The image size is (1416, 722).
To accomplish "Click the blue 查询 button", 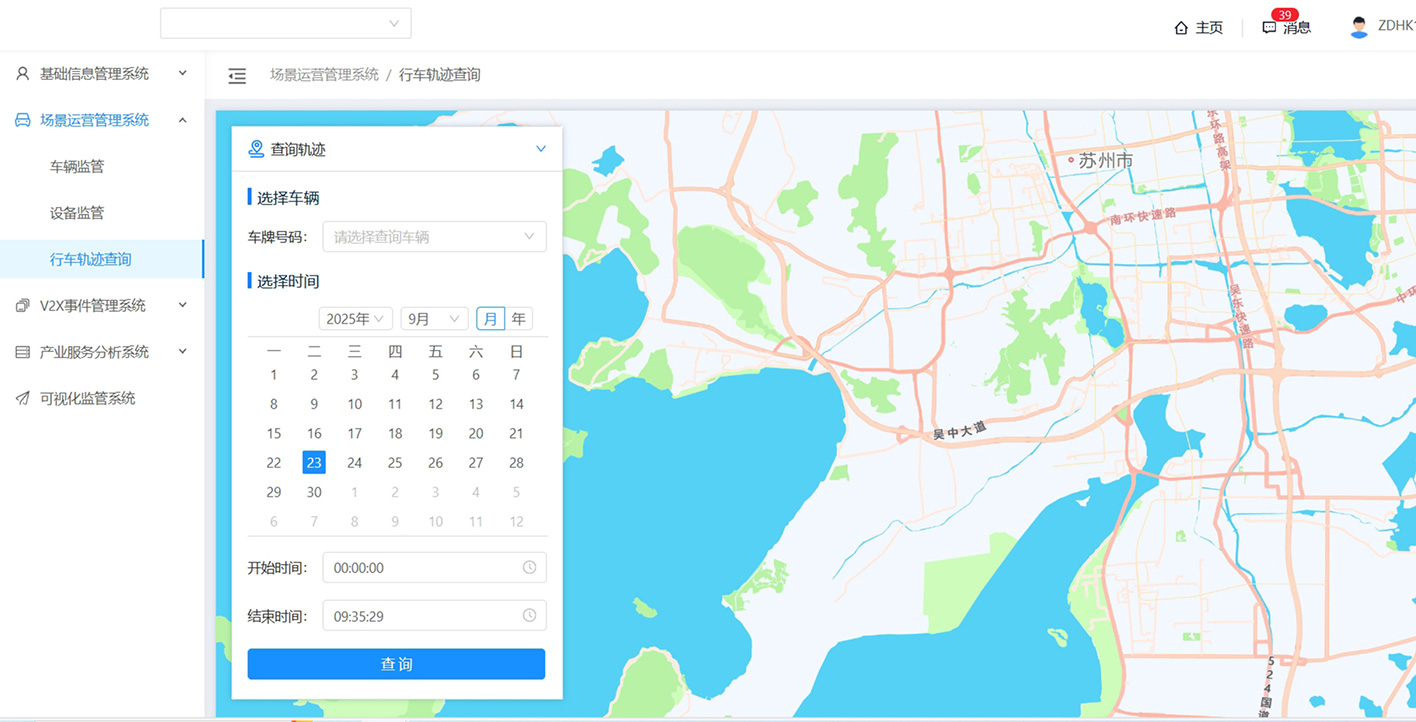I will [396, 664].
